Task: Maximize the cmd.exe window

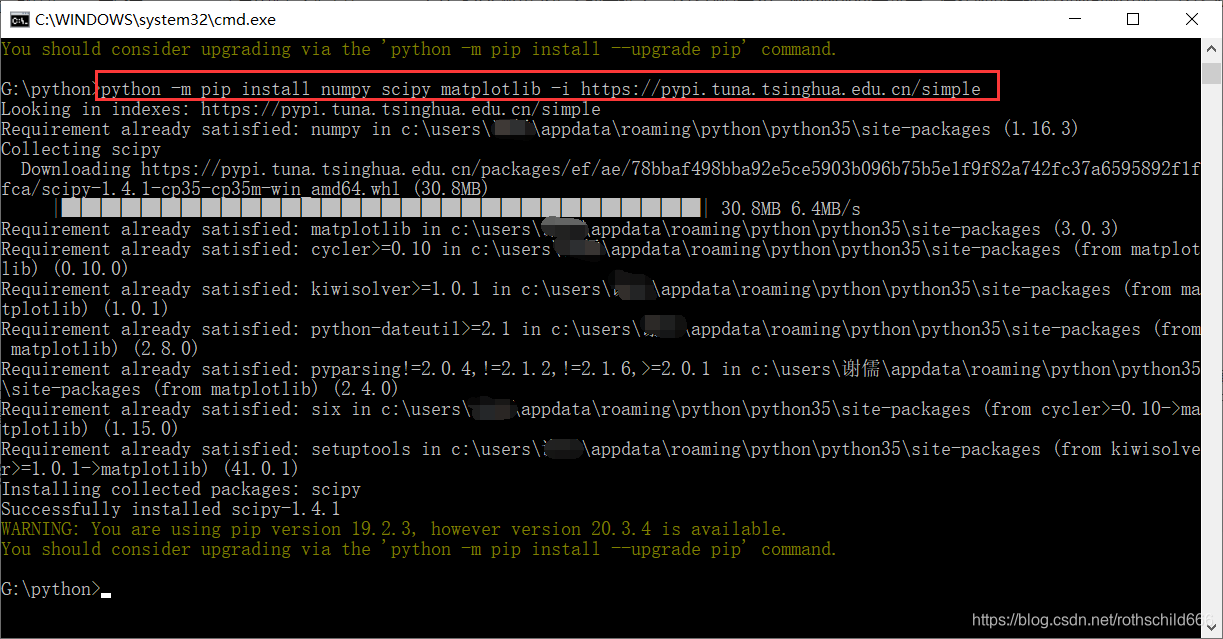Action: [x=1132, y=19]
